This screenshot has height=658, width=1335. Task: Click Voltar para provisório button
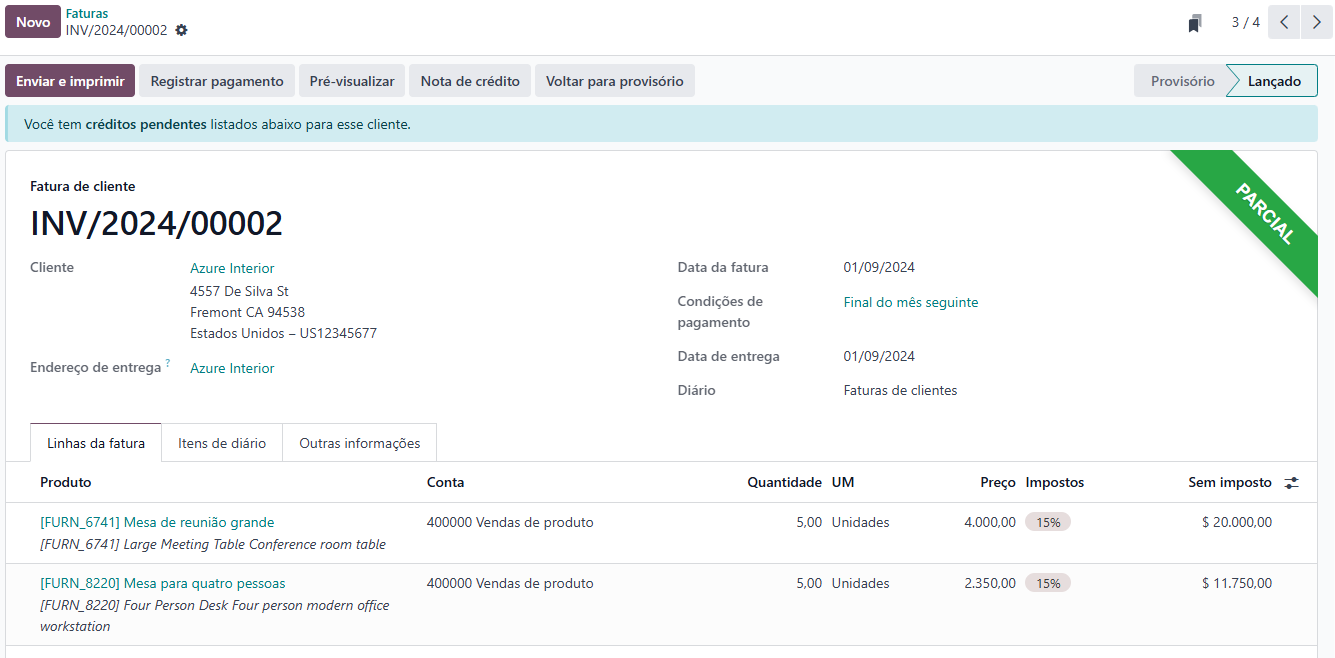pyautogui.click(x=615, y=81)
